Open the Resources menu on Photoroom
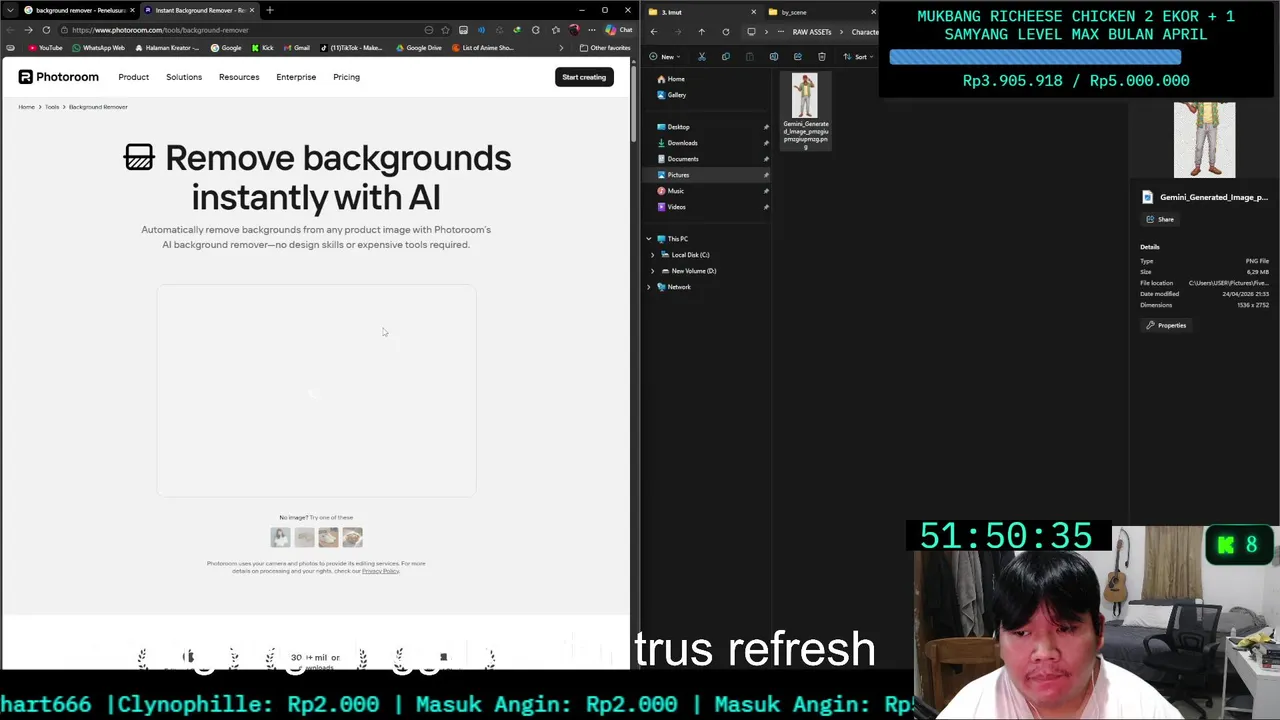 pos(239,77)
